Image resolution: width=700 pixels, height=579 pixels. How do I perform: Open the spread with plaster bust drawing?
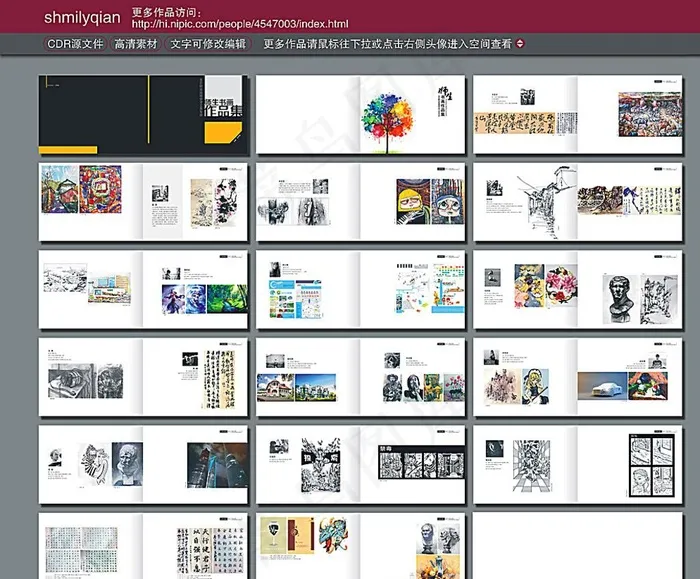[578, 289]
